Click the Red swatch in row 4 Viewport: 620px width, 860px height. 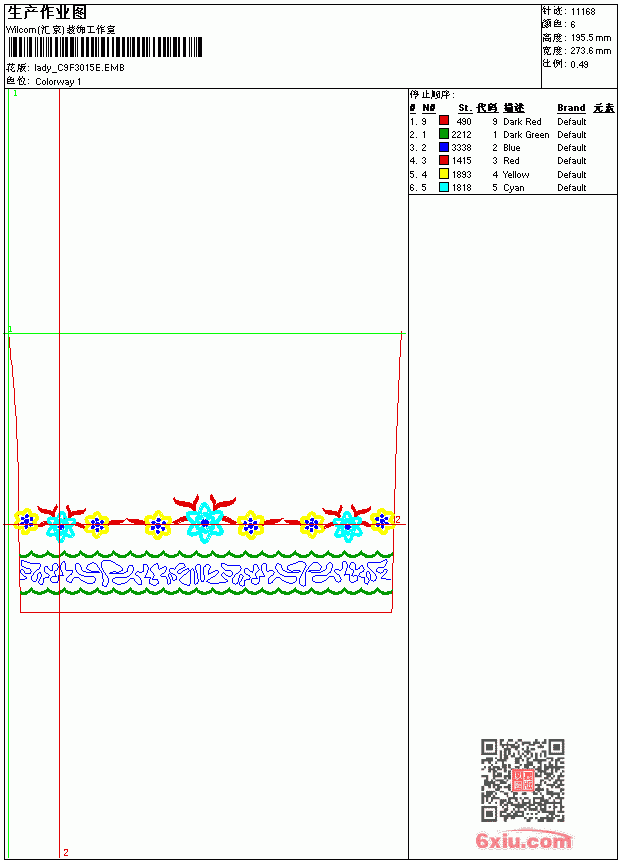[x=444, y=160]
